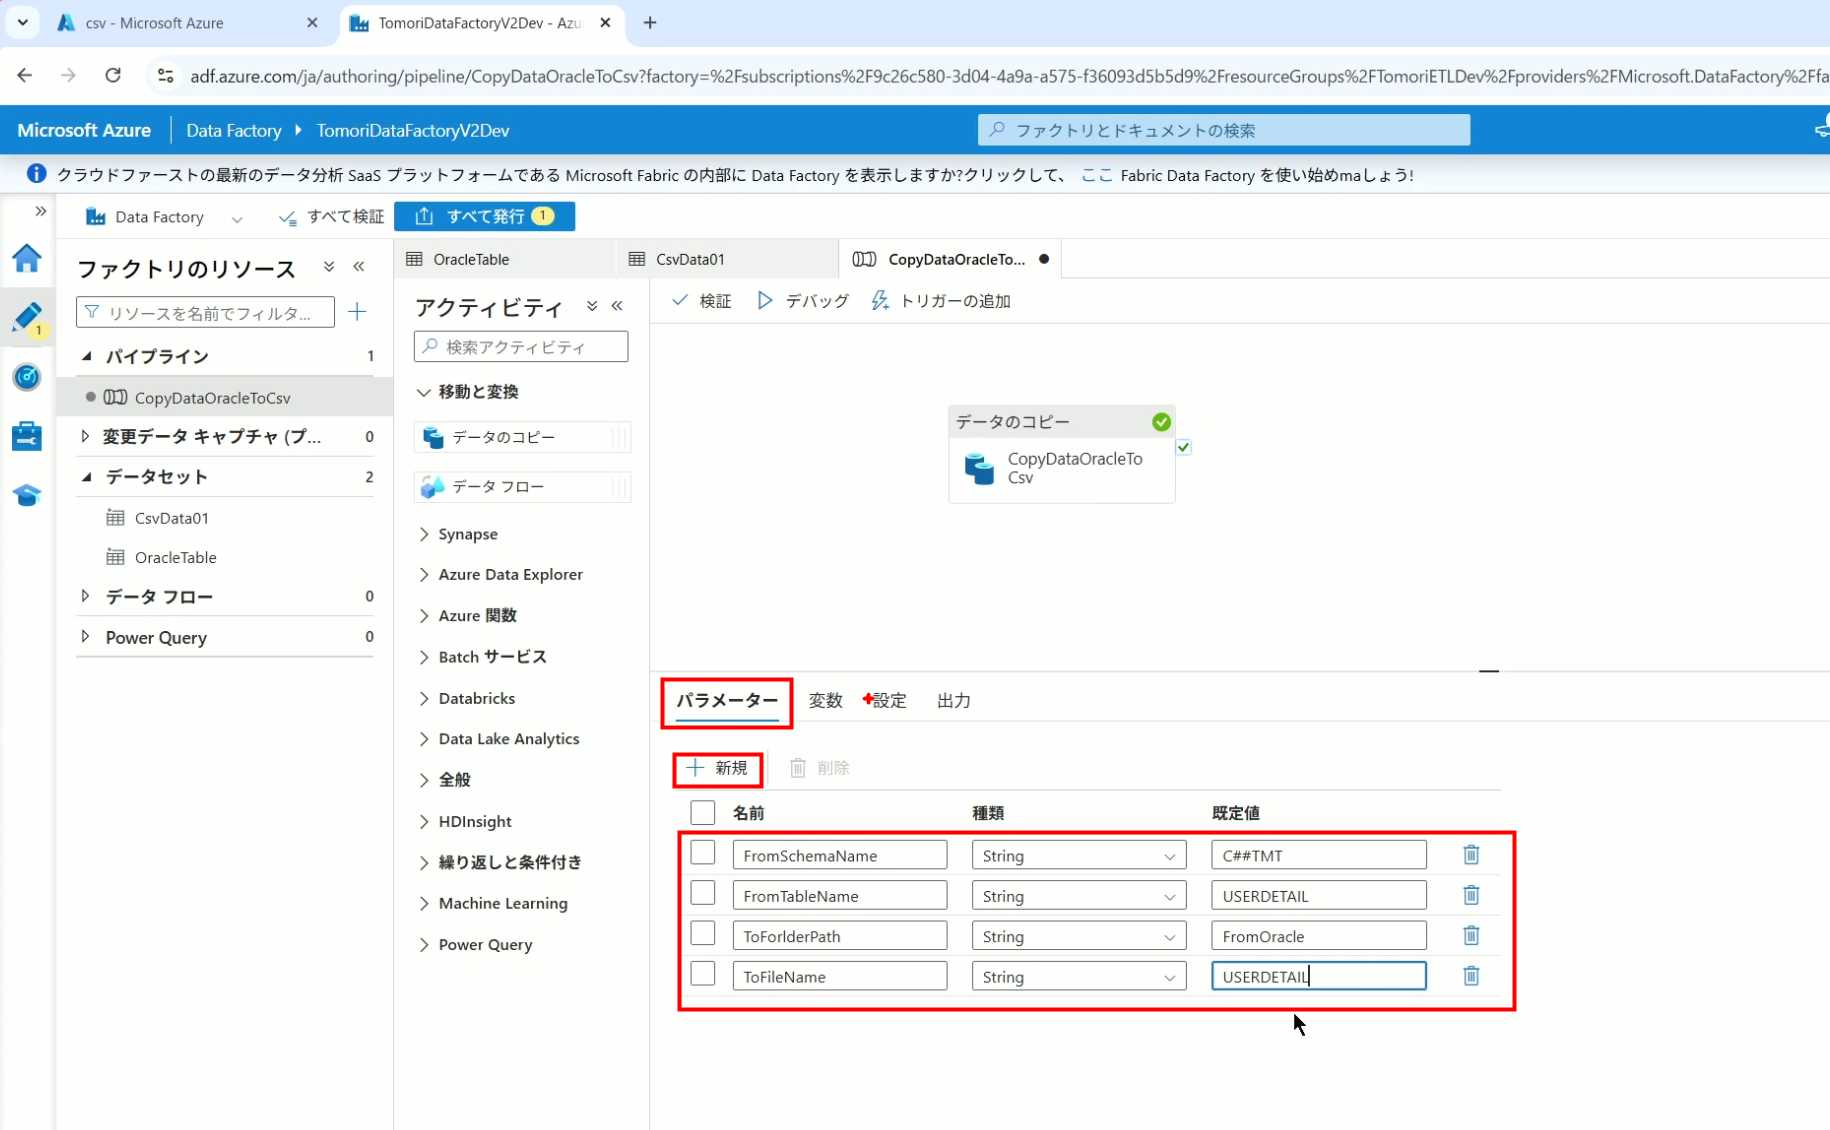The height and width of the screenshot is (1130, 1830).
Task: Toggle the select-all checkbox beside 名前 header
Action: [x=703, y=812]
